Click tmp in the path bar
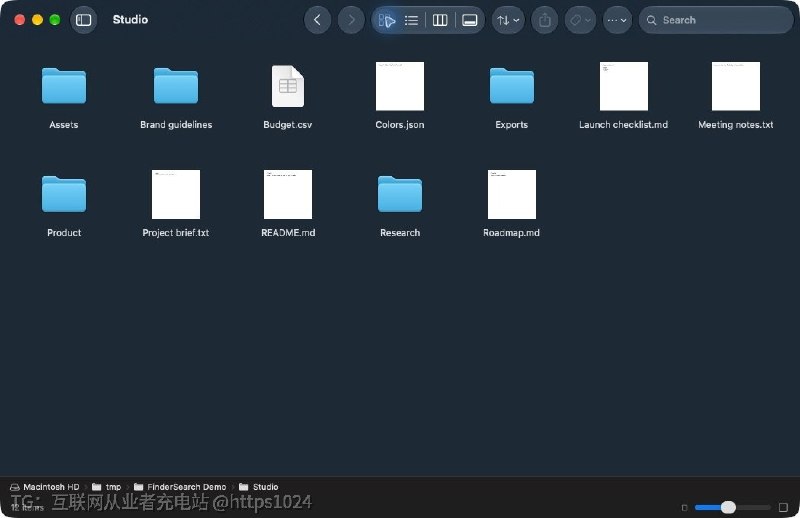 coord(107,487)
